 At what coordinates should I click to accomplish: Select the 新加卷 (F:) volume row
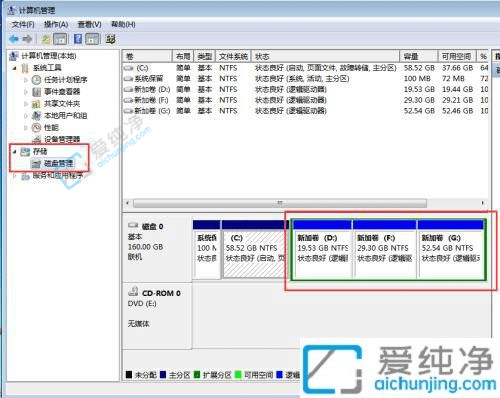coord(306,100)
